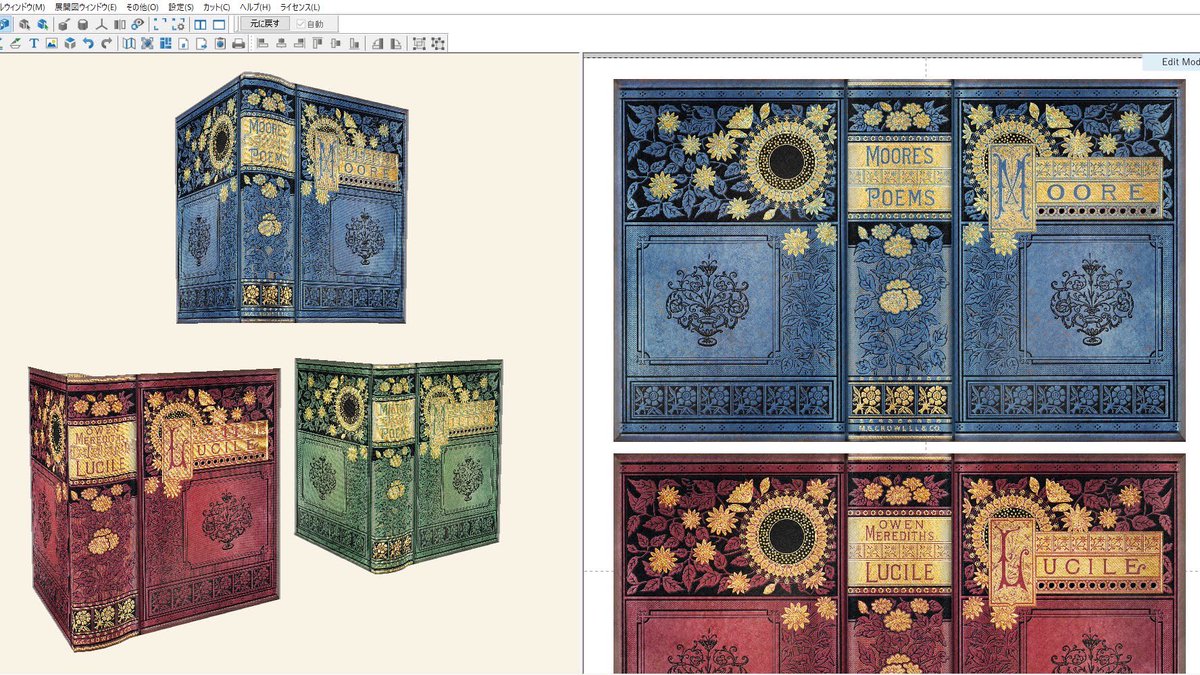Click the dashed selection frame icon

159,25
